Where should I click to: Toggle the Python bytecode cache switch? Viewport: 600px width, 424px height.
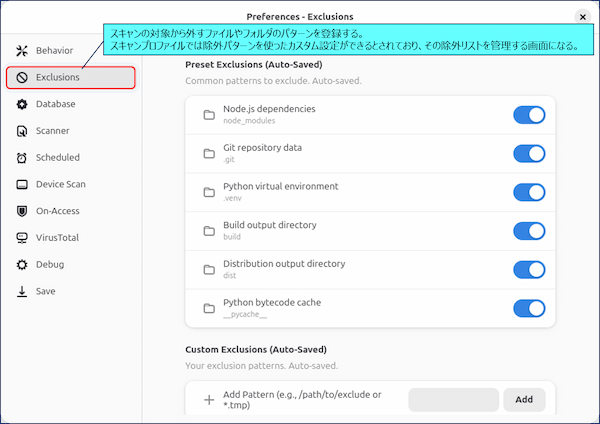pyautogui.click(x=529, y=308)
